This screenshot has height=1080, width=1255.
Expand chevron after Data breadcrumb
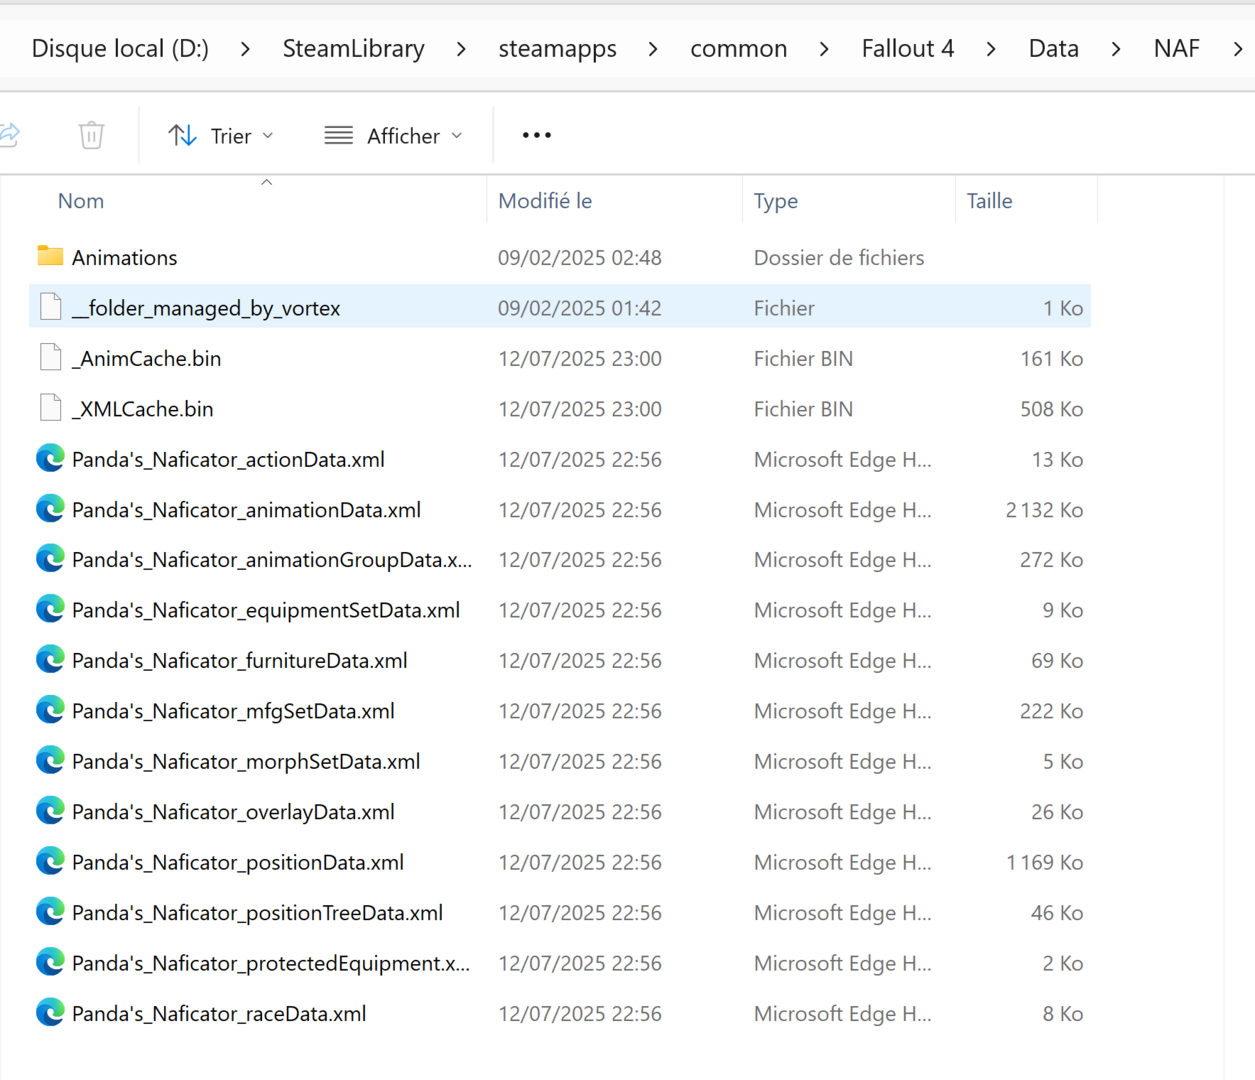[x=1116, y=49]
